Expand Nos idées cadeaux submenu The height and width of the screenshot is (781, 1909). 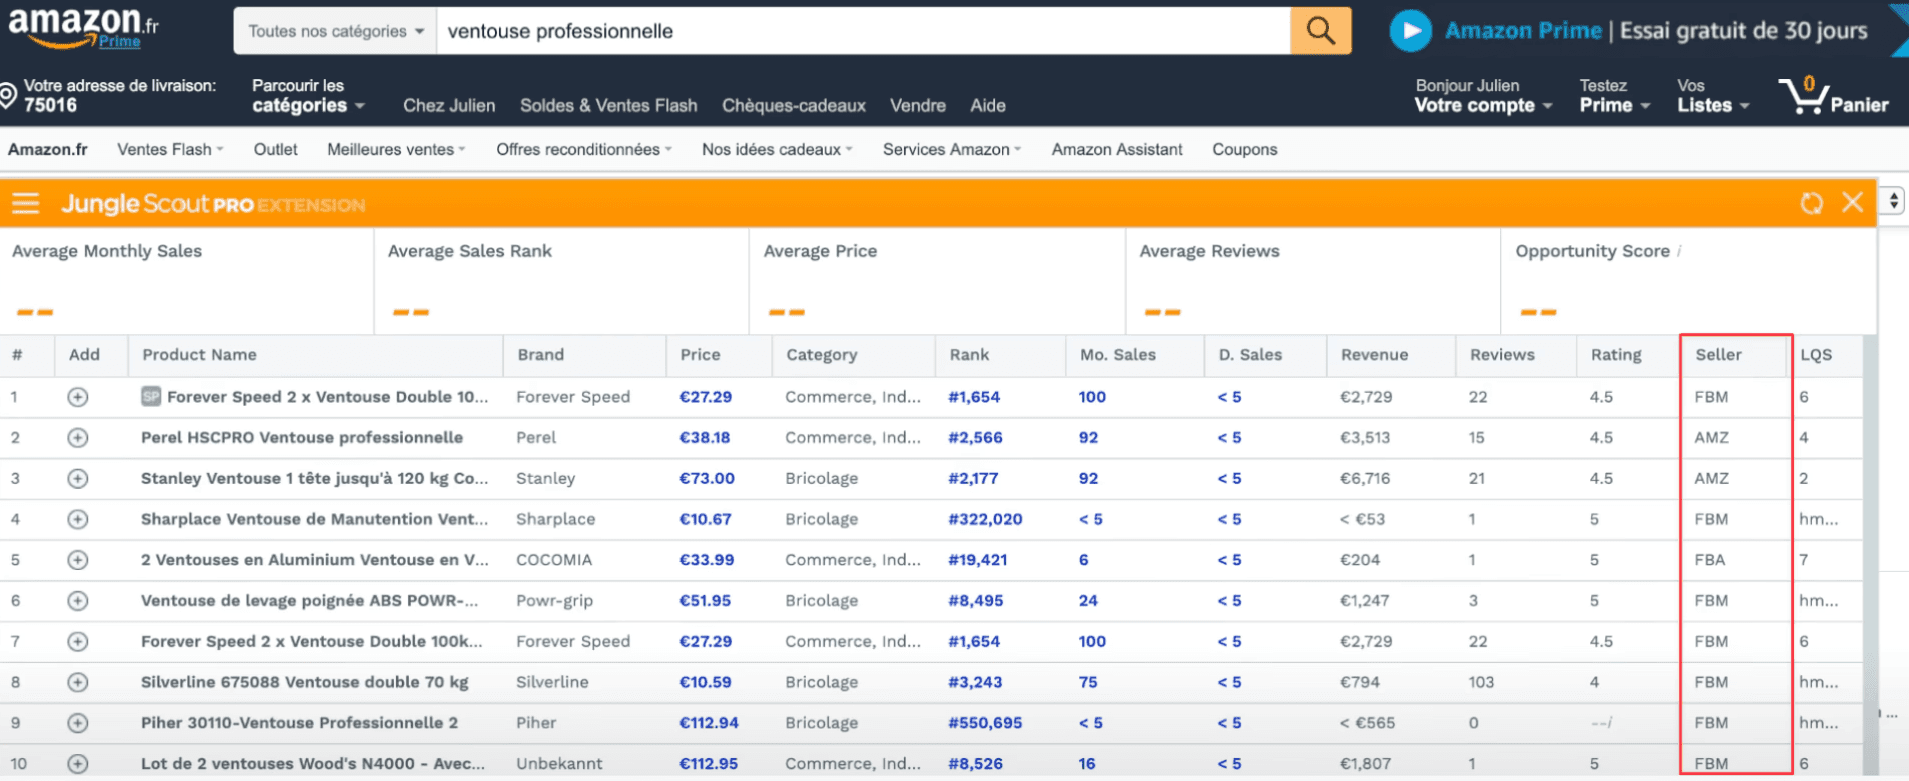click(x=777, y=149)
